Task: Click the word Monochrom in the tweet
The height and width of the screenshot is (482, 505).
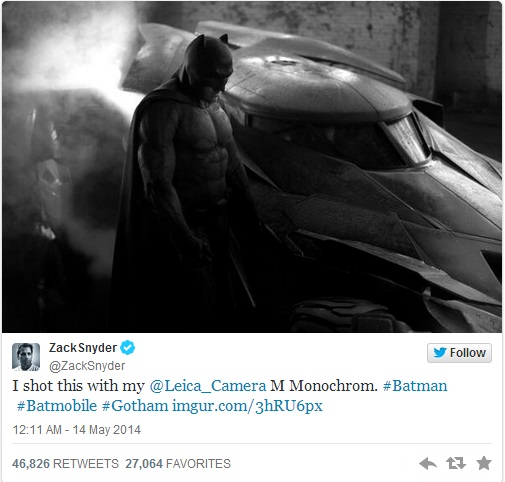Action: point(333,386)
